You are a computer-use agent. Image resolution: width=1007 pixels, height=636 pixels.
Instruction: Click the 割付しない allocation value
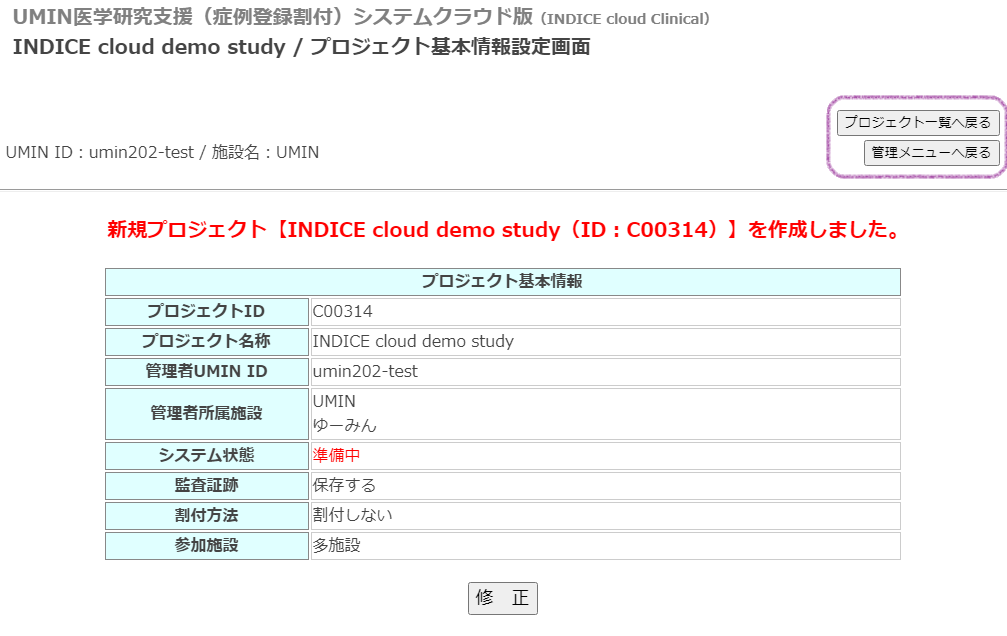pyautogui.click(x=353, y=515)
